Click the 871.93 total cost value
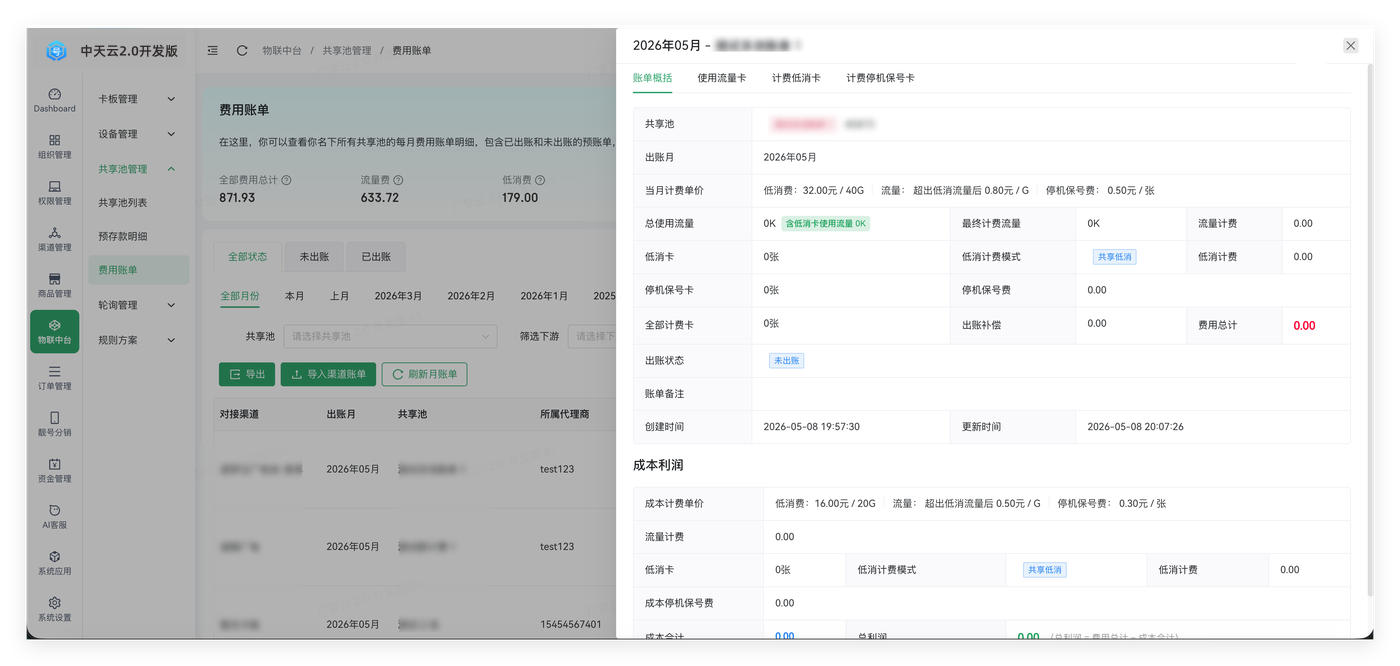1400x666 pixels. [237, 198]
